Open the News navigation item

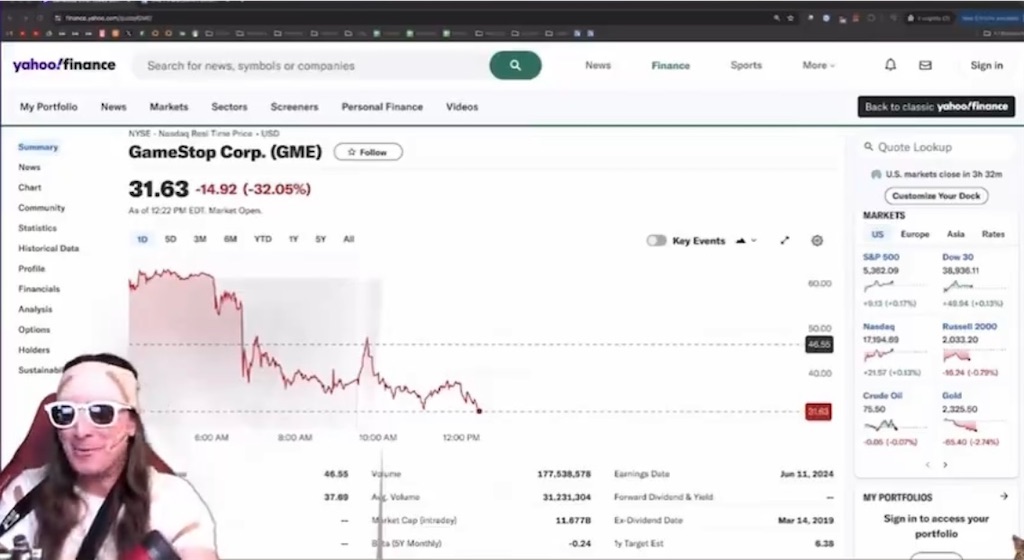[x=113, y=106]
